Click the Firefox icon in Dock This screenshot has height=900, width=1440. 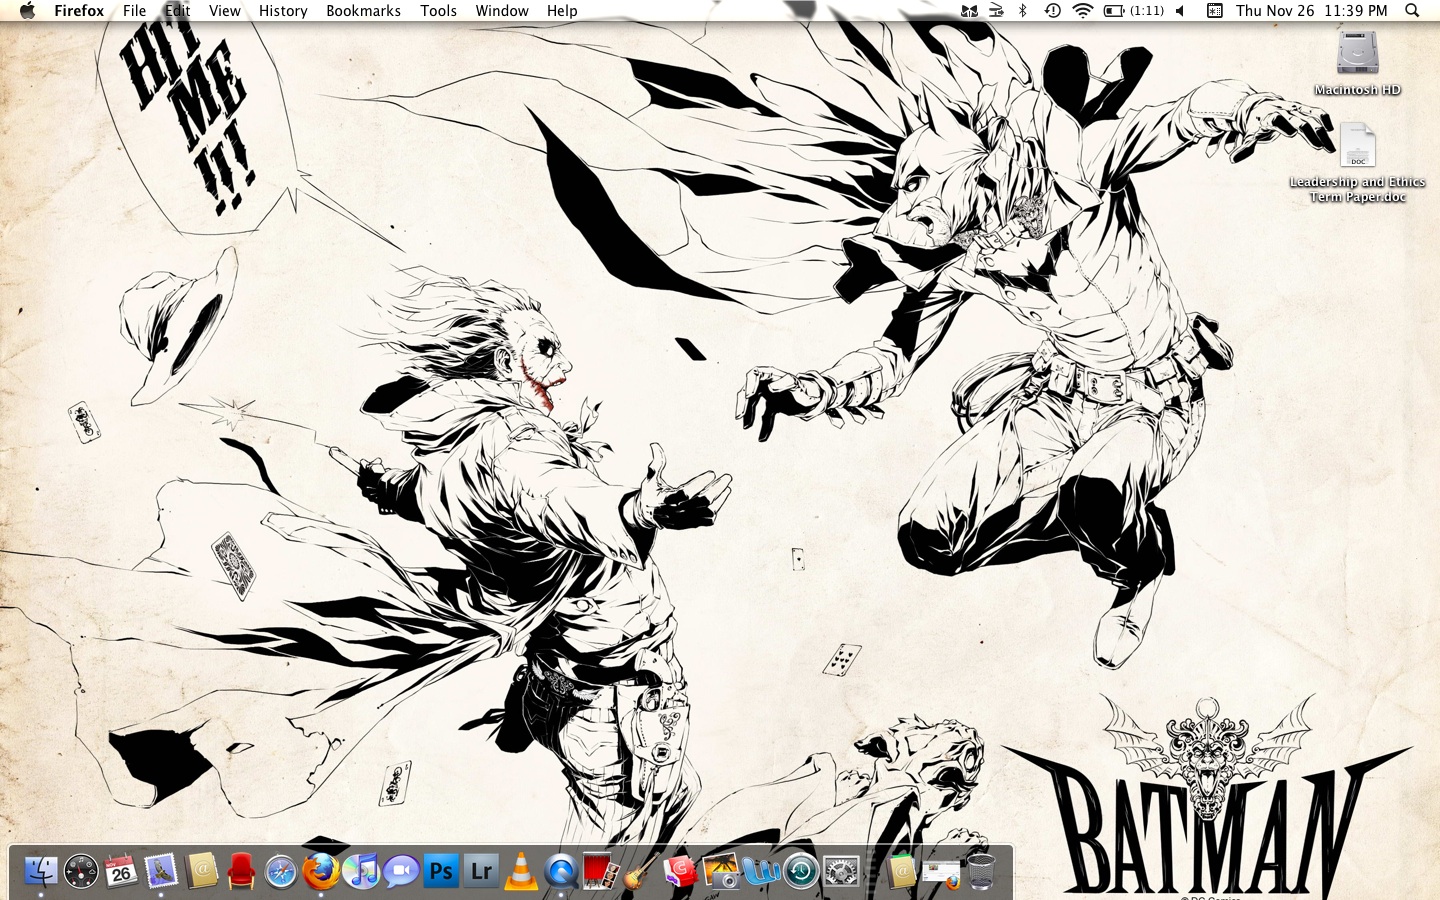[x=321, y=871]
